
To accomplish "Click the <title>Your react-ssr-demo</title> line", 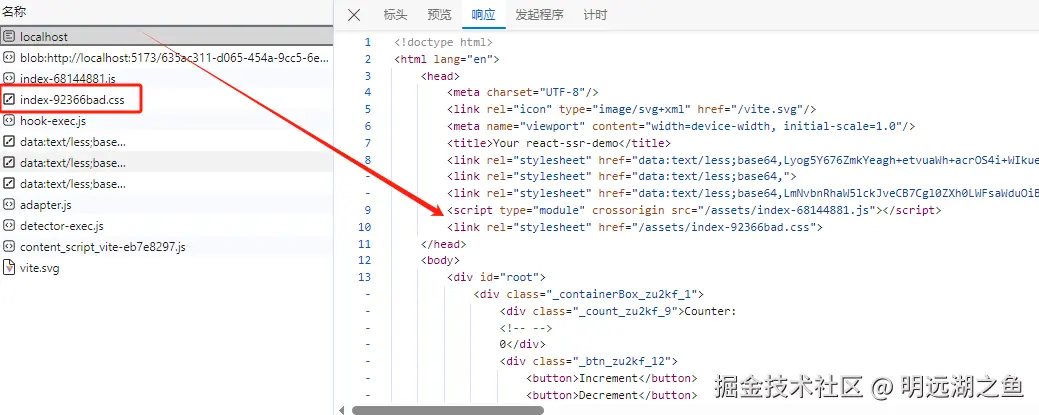I will pos(559,143).
